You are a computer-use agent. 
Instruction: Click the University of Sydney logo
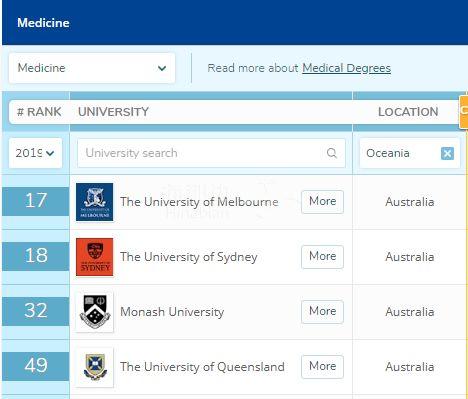94,257
